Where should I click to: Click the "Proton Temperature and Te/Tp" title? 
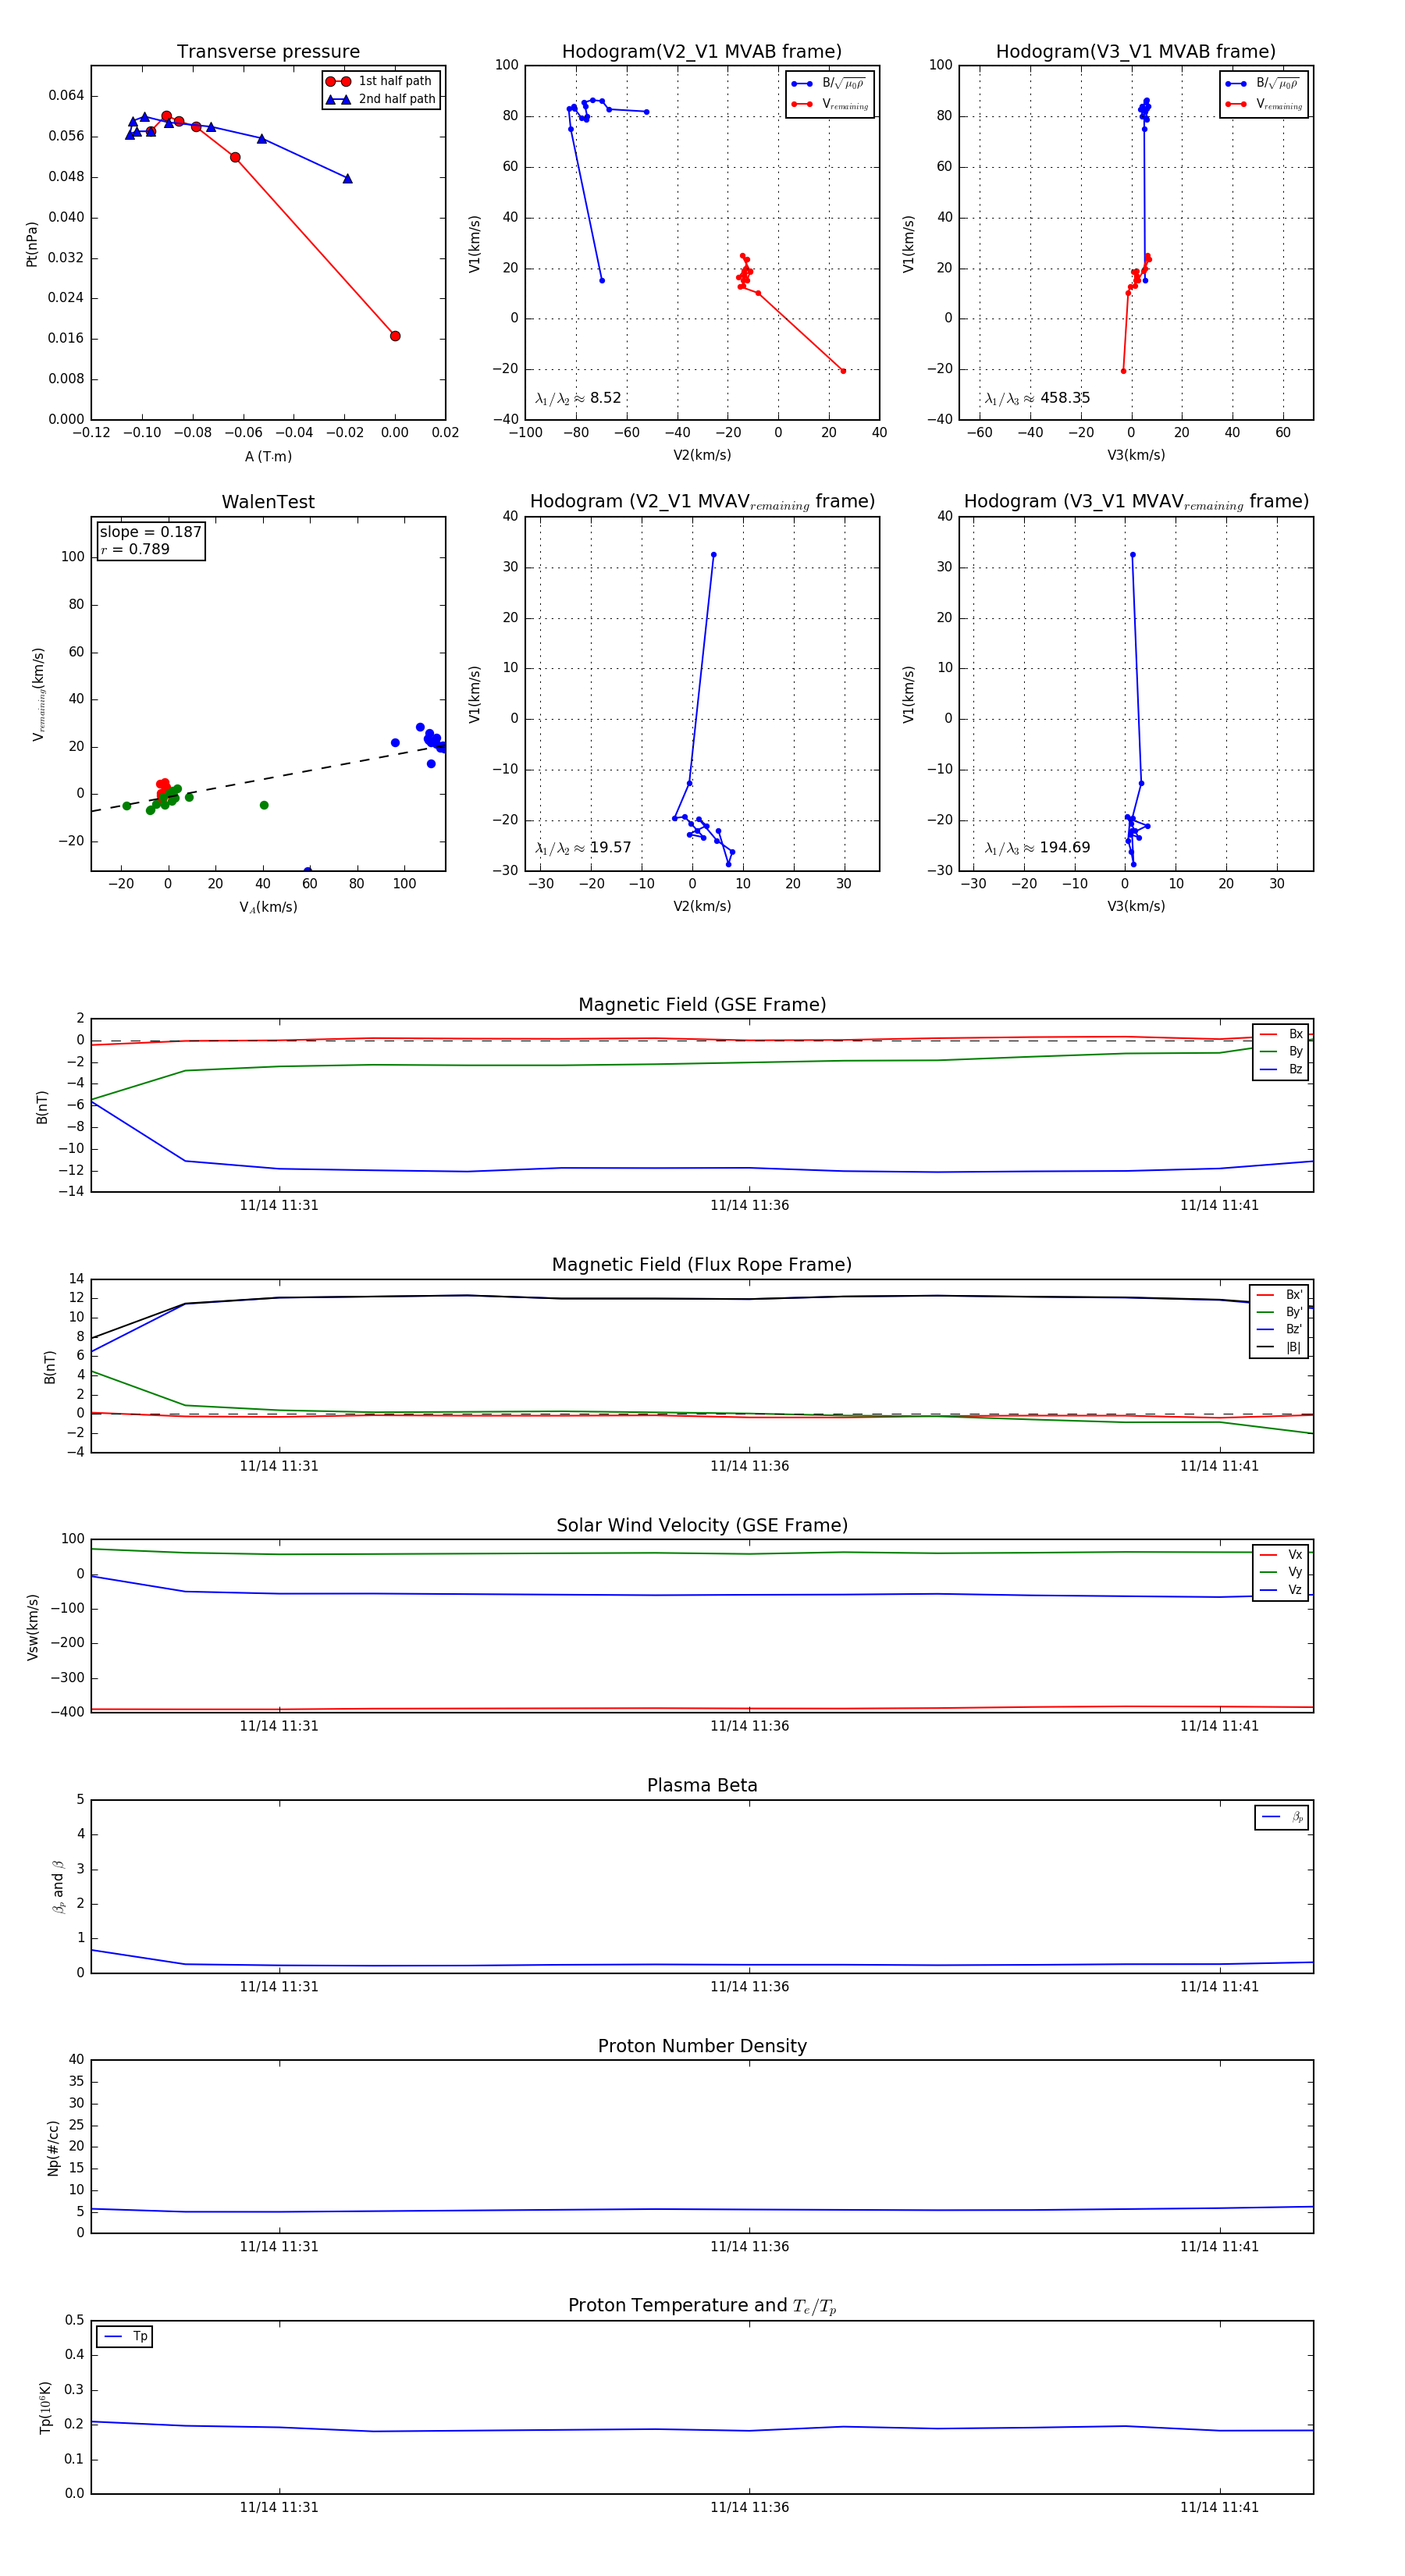tap(702, 2305)
